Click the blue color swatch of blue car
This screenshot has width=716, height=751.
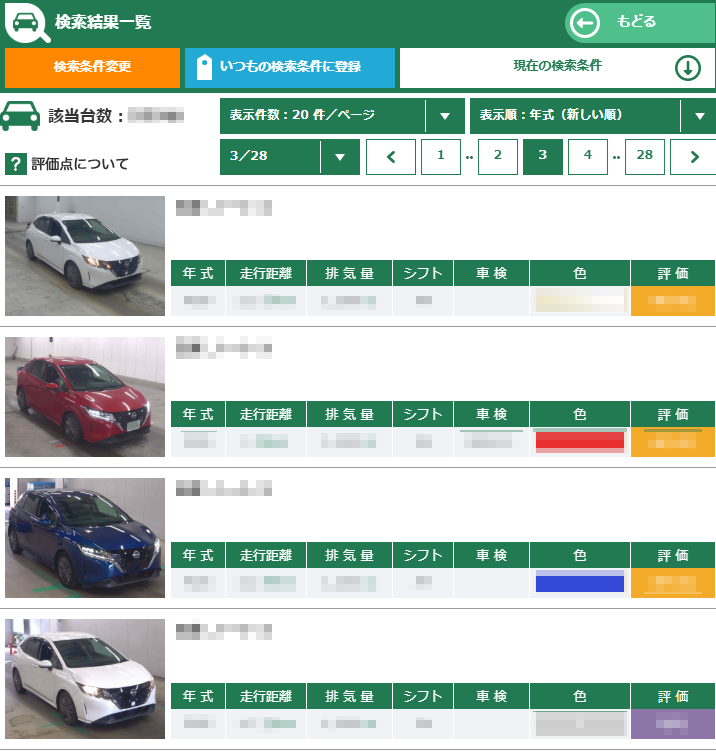coord(580,582)
